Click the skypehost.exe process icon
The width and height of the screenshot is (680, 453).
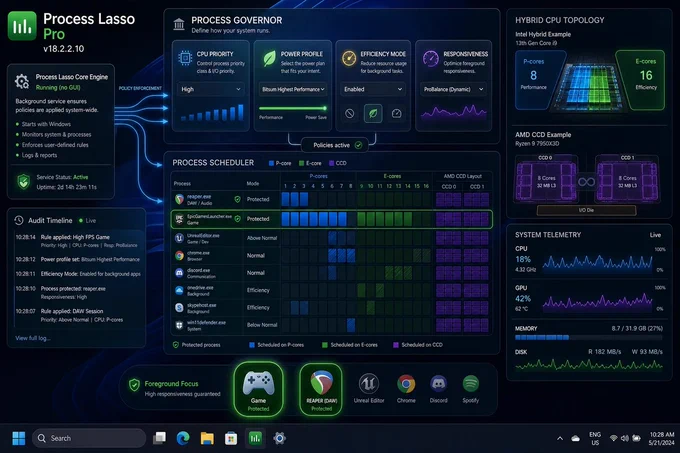[179, 308]
